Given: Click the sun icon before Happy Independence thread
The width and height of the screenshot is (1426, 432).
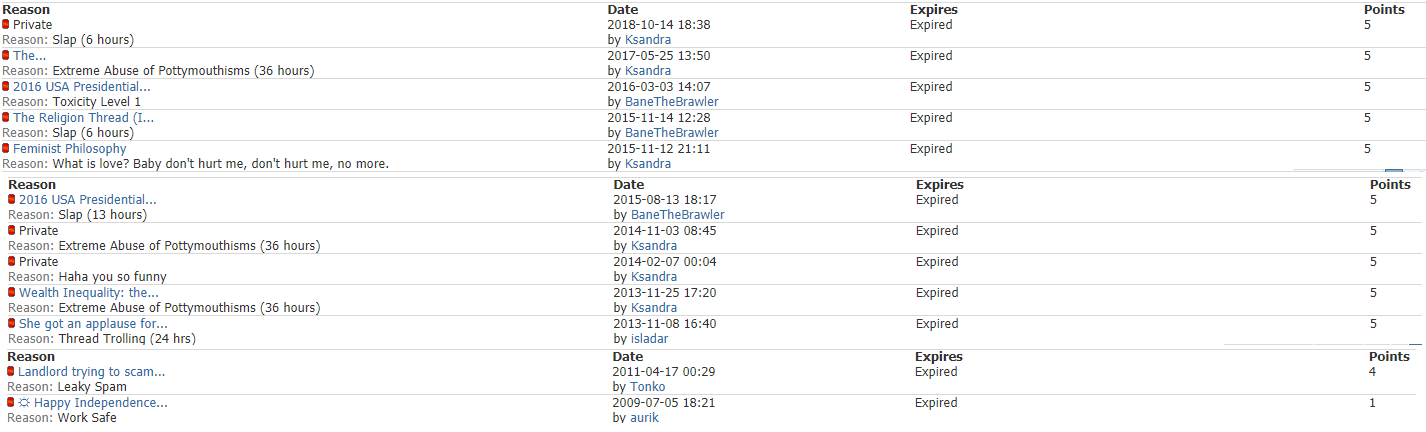Looking at the screenshot, I should coord(25,403).
